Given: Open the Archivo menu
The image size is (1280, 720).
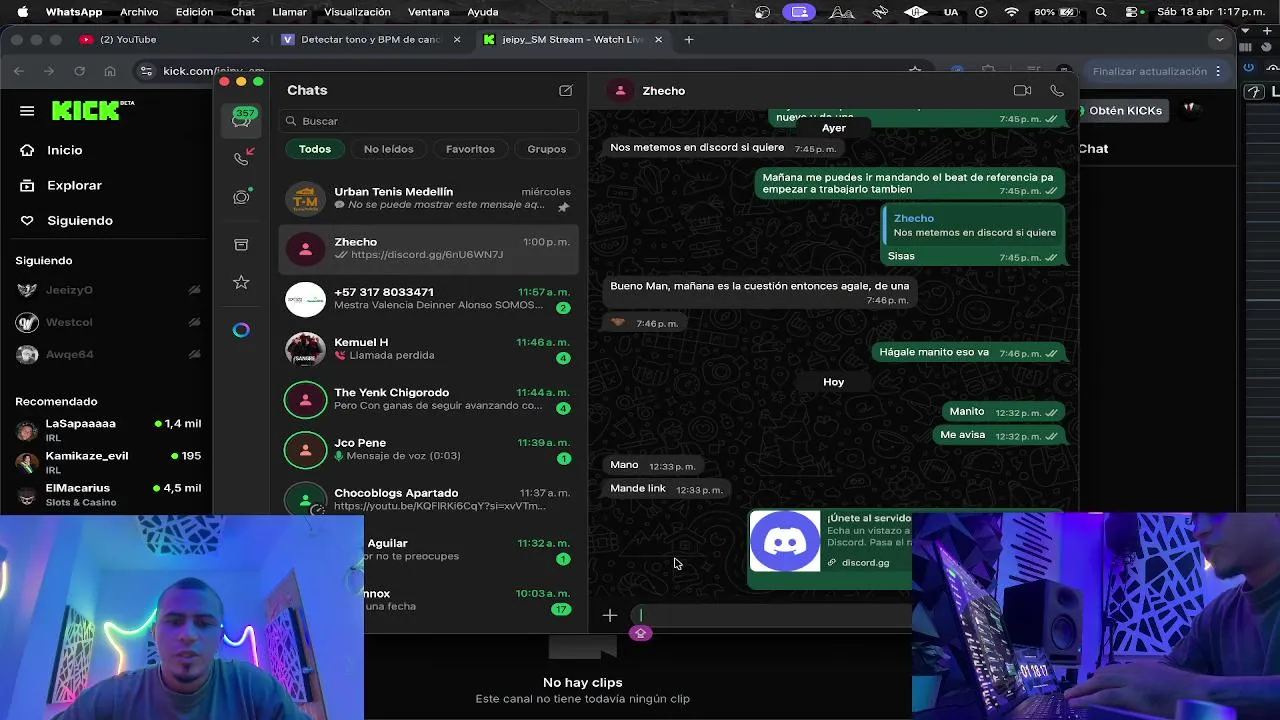Looking at the screenshot, I should click(x=139, y=12).
